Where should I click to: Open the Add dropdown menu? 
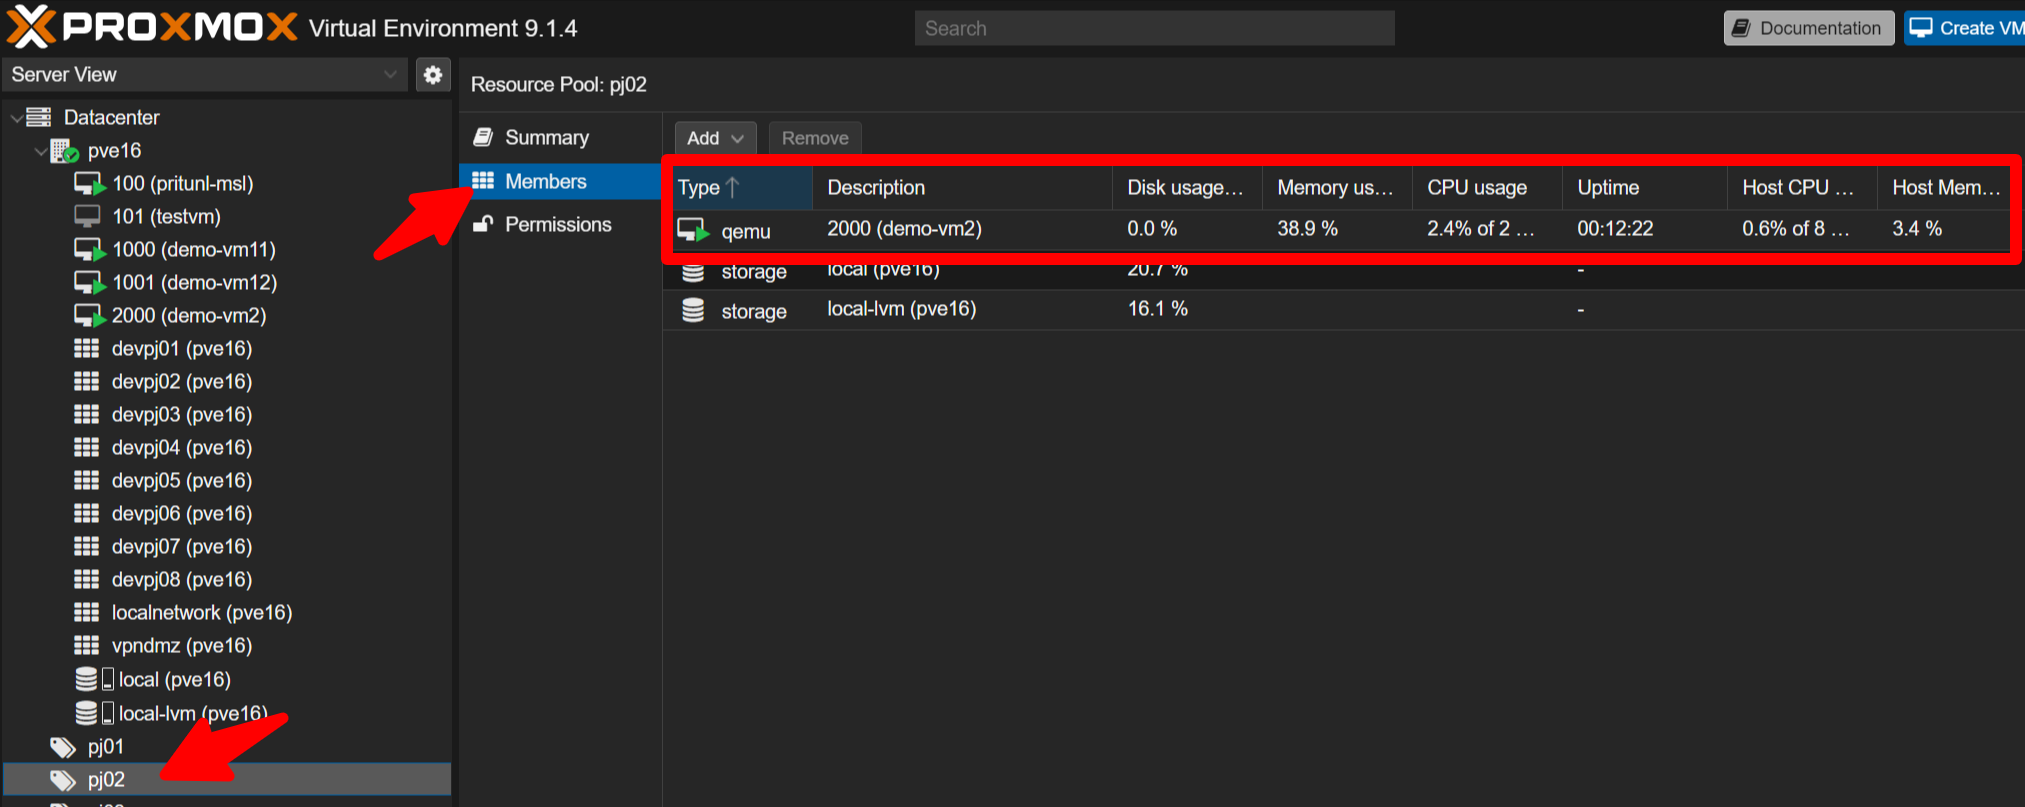[x=715, y=138]
